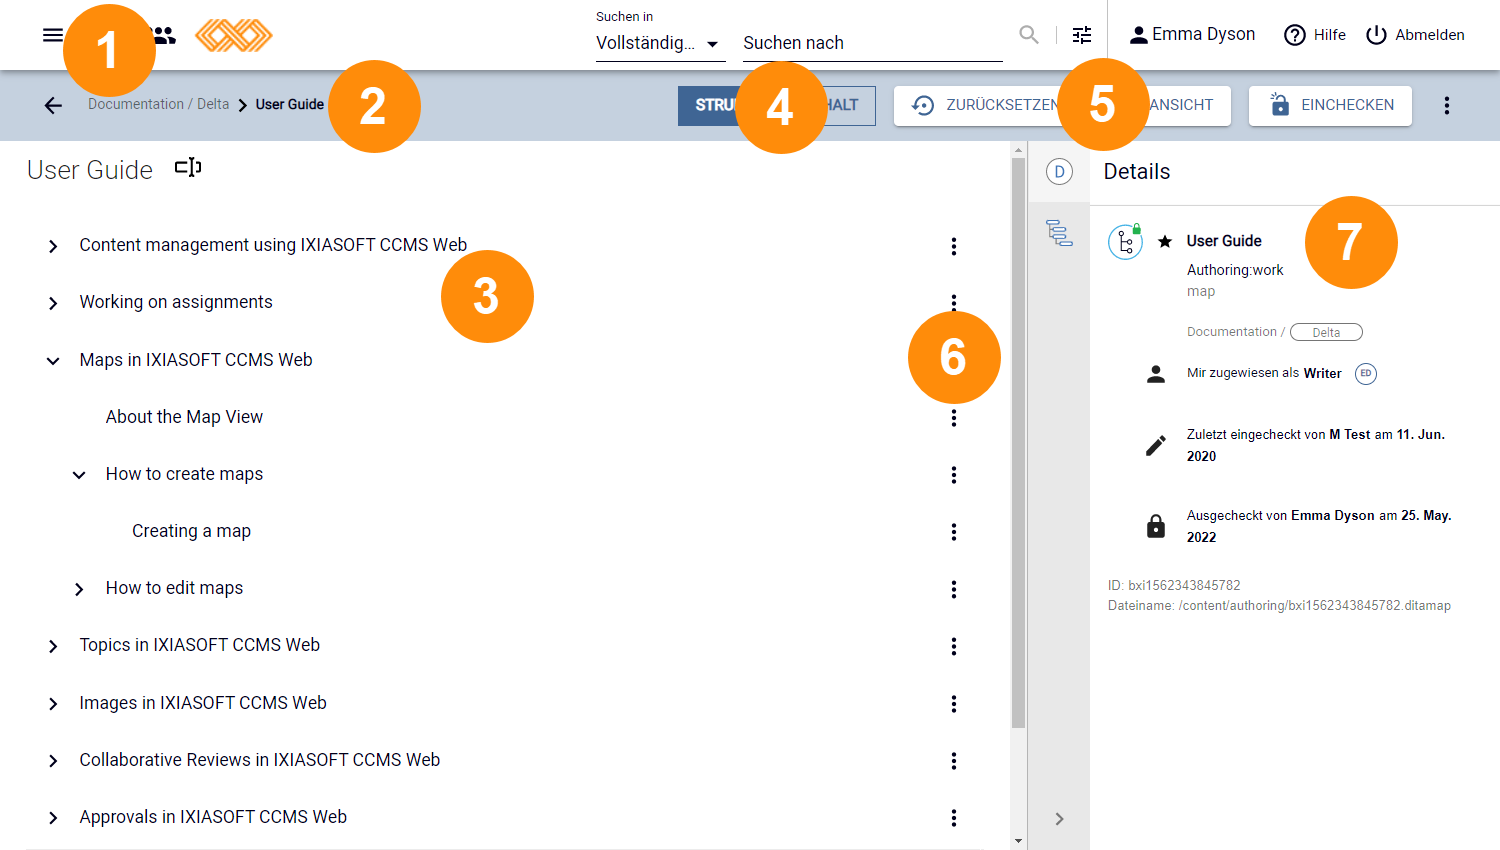This screenshot has width=1500, height=850.
Task: Switch to the structure tree side panel tab
Action: (x=1059, y=232)
